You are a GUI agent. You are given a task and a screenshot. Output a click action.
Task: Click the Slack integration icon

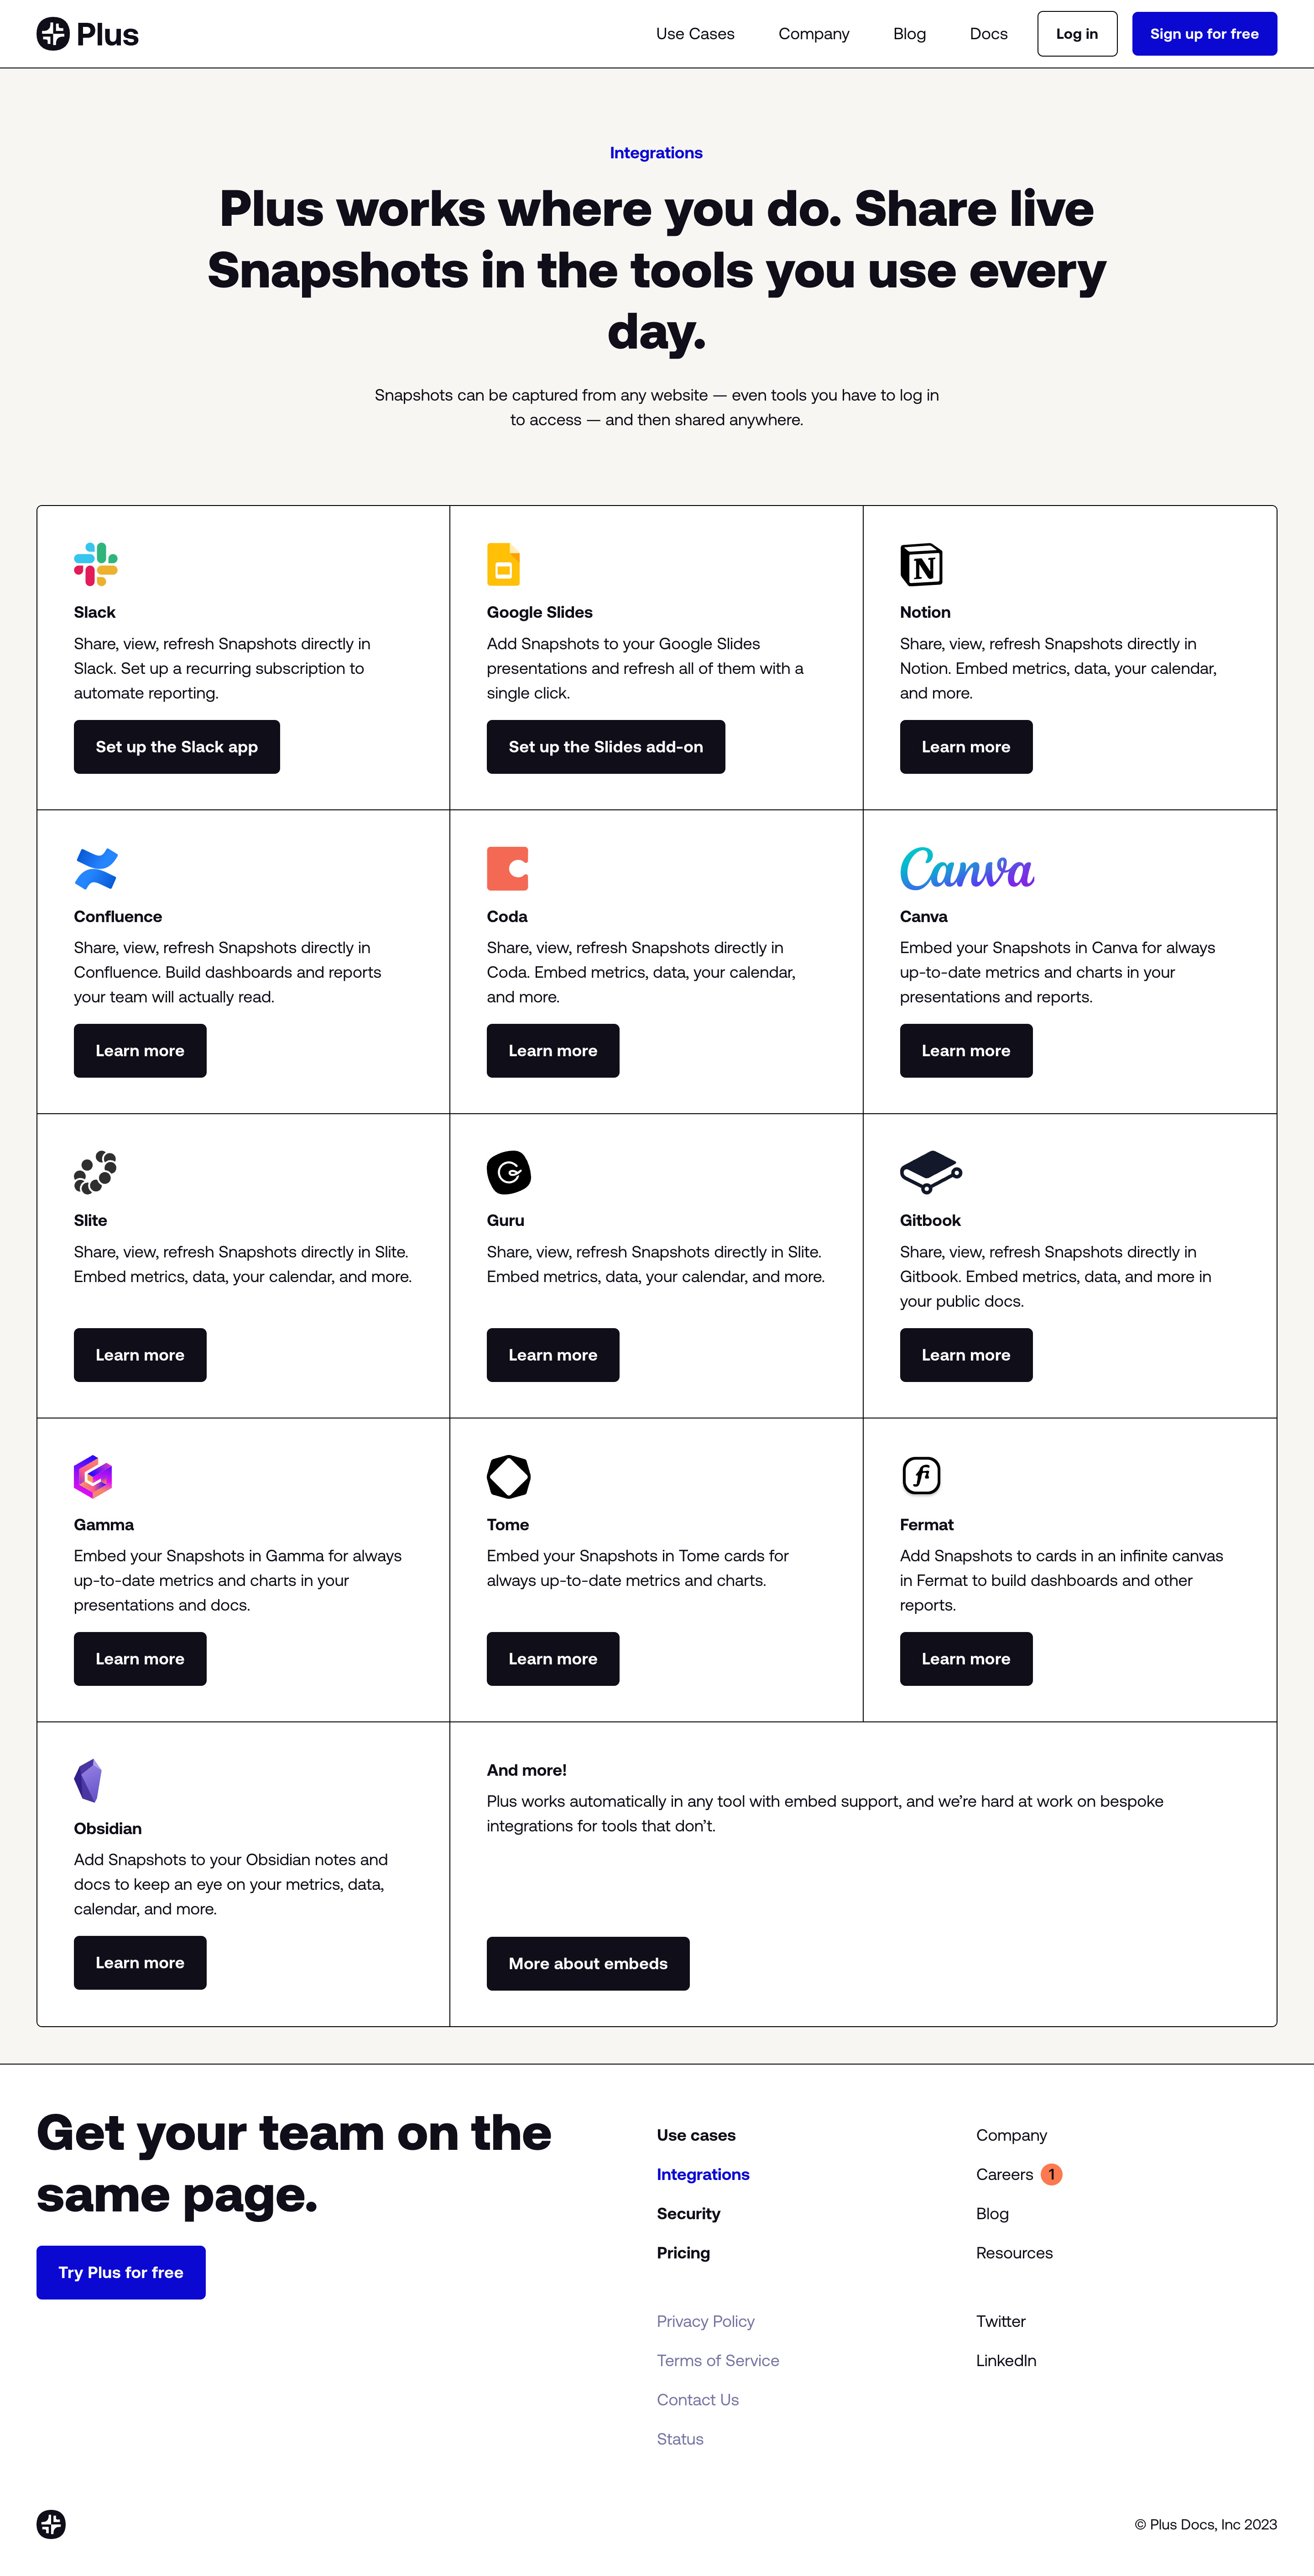(x=95, y=563)
